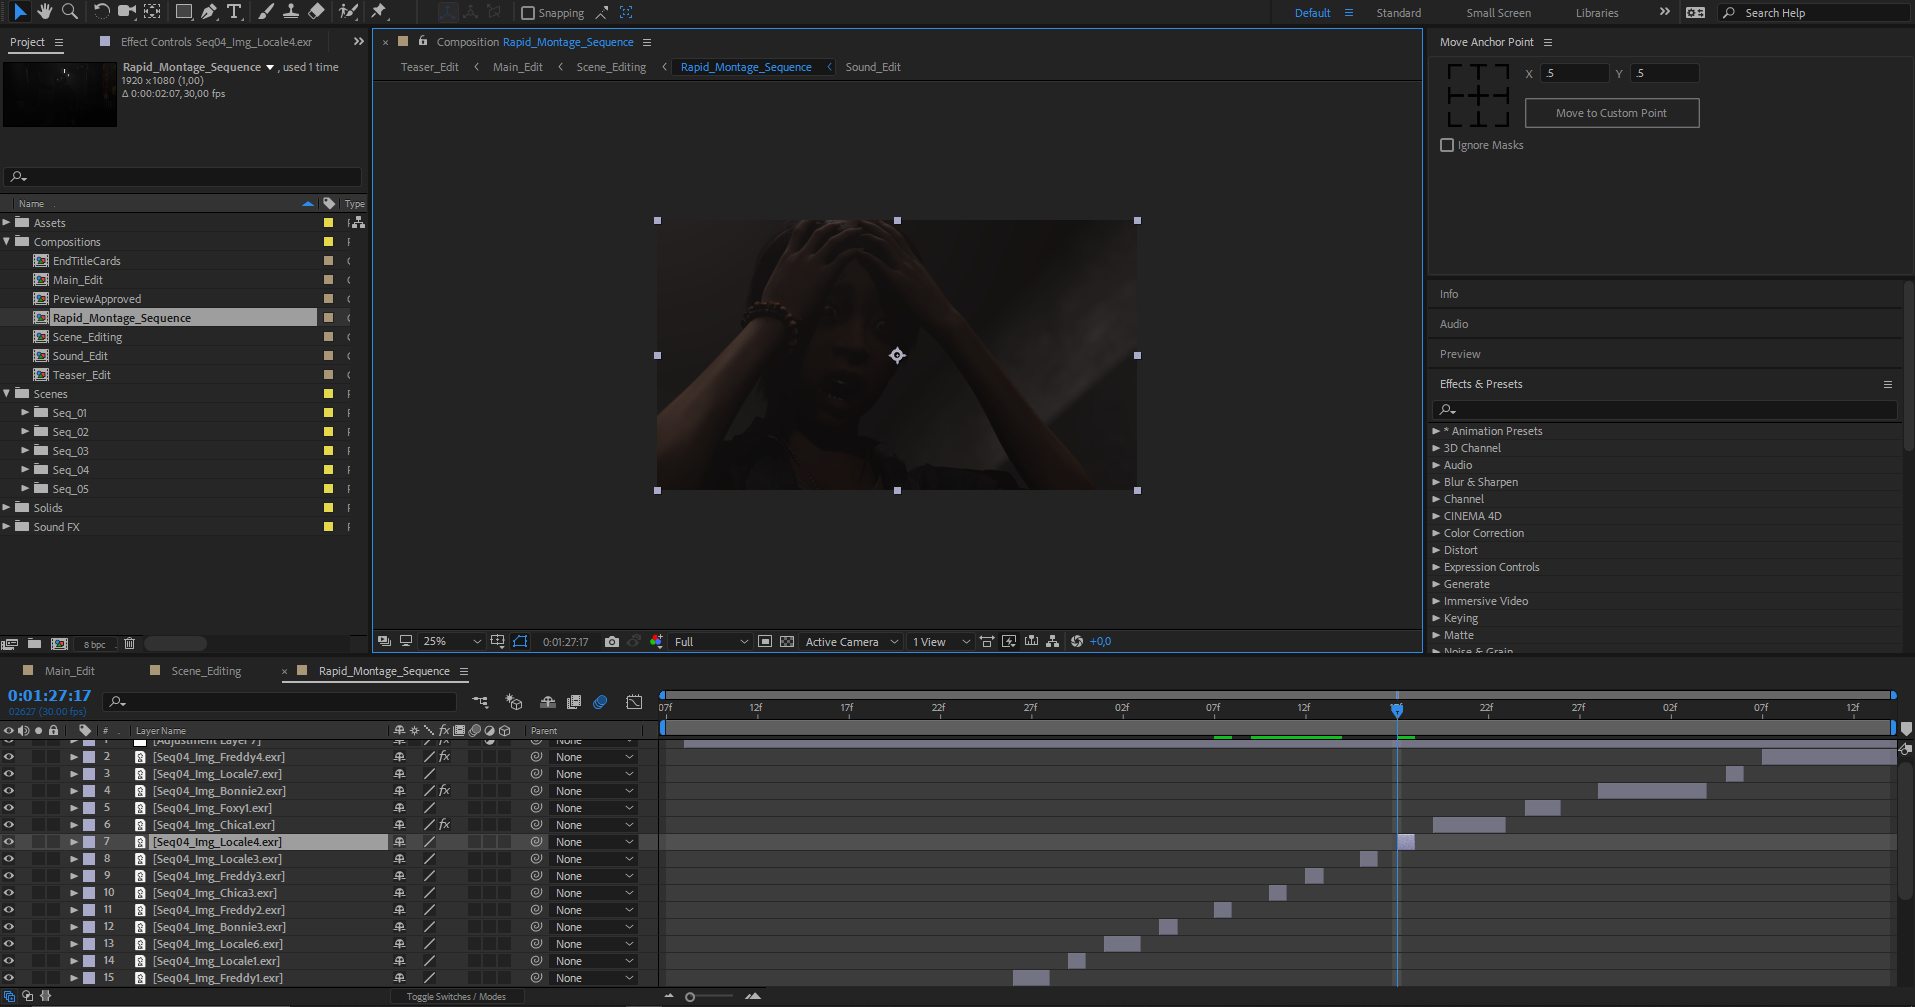Switch to the Scene_Editing timeline tab
1915x1007 pixels.
coord(206,671)
